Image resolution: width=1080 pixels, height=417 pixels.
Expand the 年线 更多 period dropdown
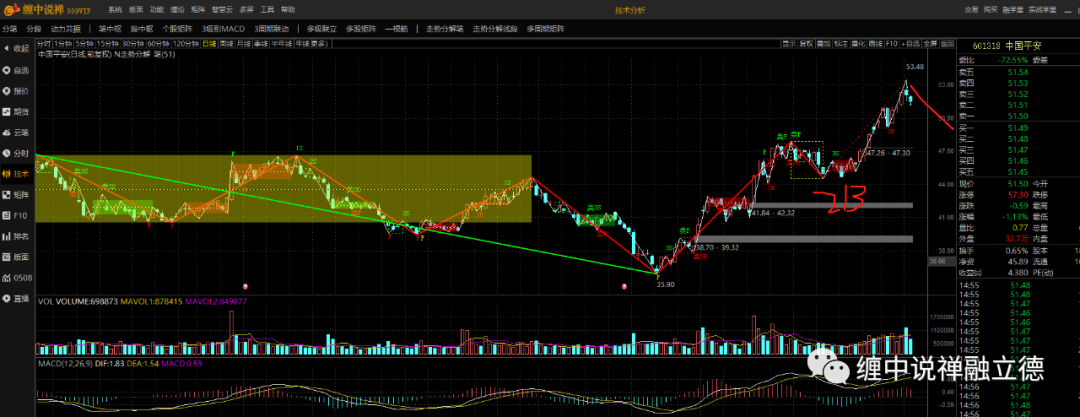(x=311, y=43)
